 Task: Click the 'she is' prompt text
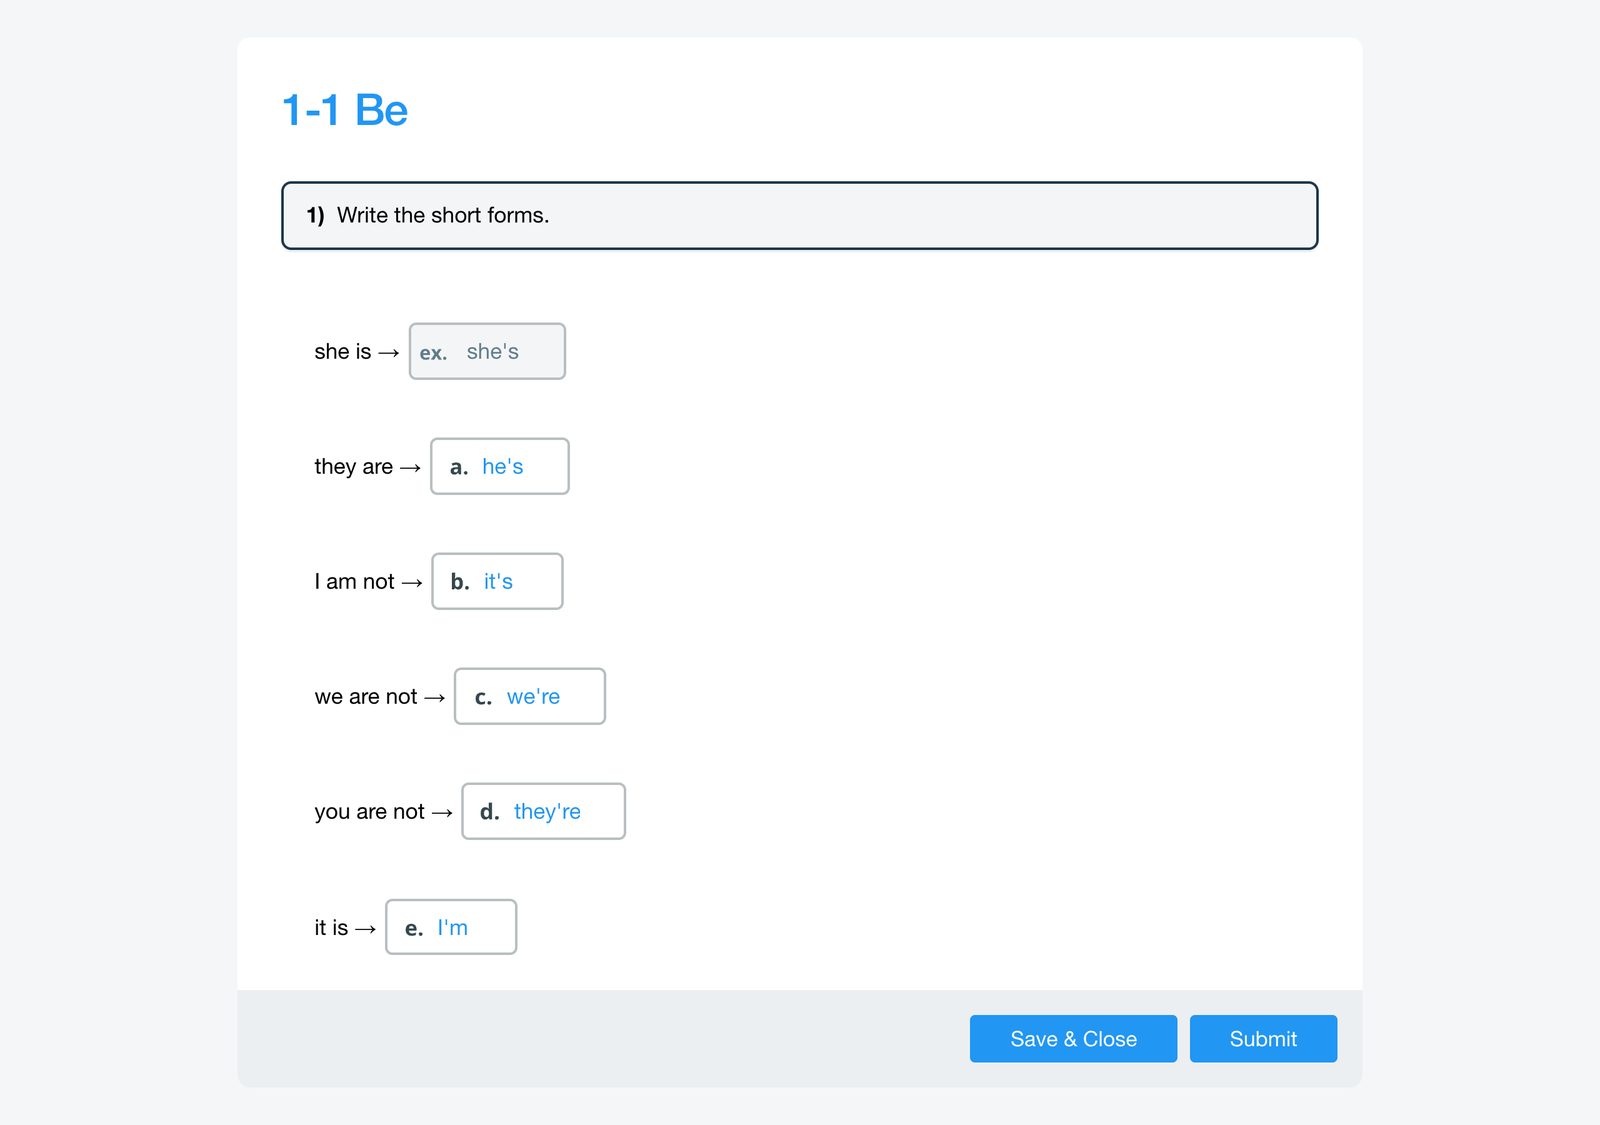(x=342, y=352)
